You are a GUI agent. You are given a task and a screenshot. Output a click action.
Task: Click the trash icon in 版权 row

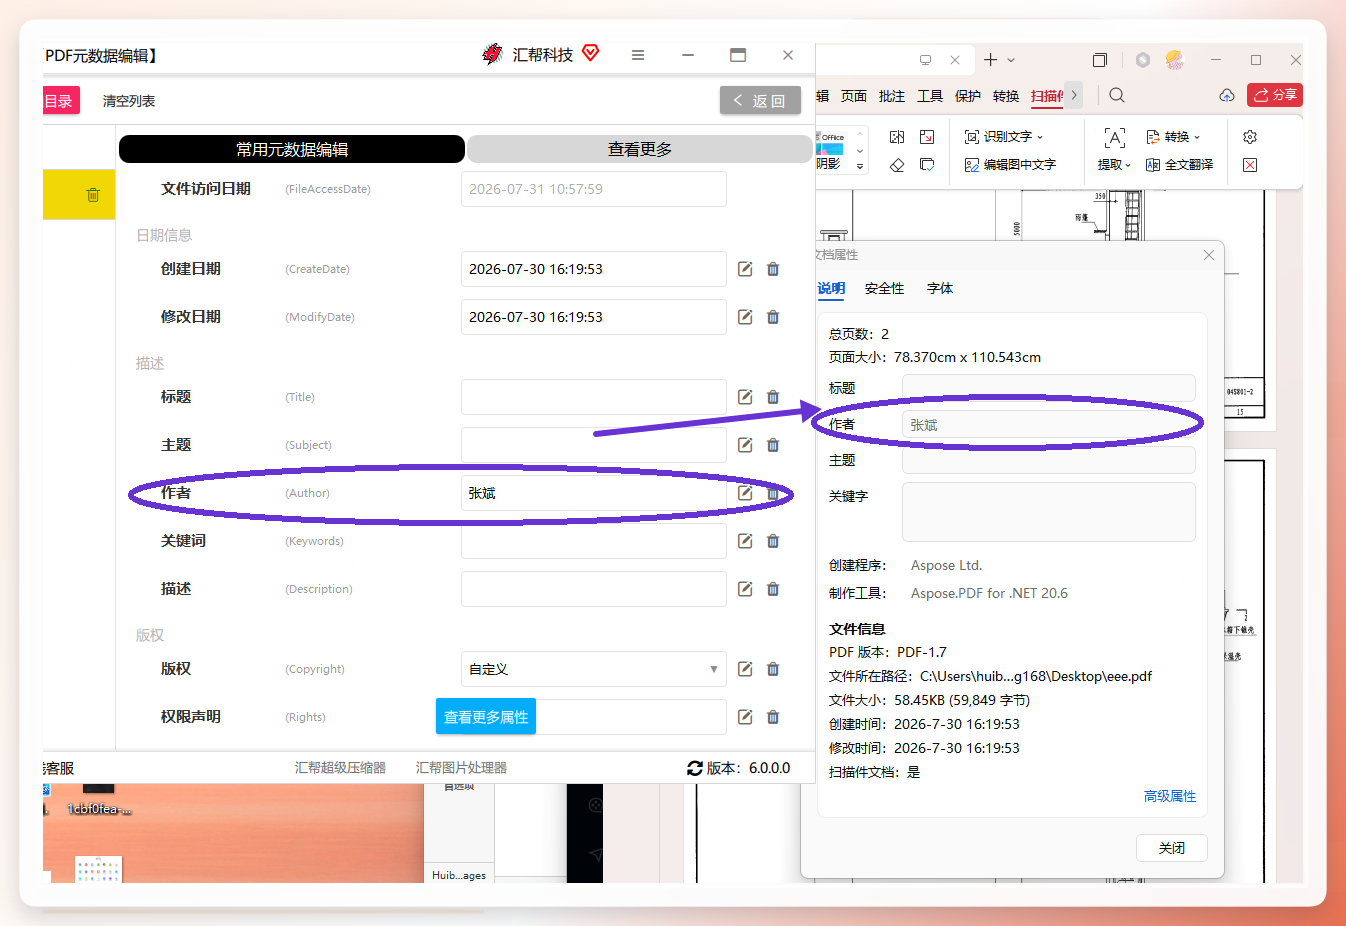coord(773,669)
